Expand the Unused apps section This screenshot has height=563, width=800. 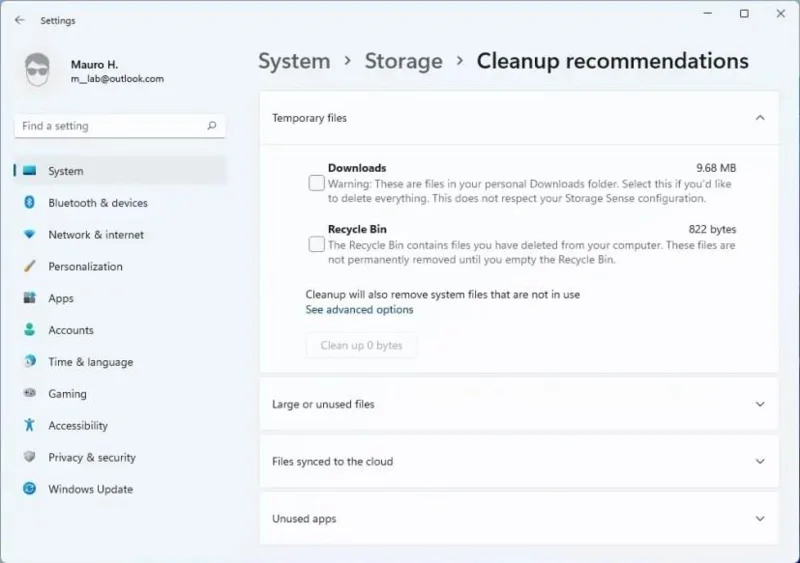(760, 519)
